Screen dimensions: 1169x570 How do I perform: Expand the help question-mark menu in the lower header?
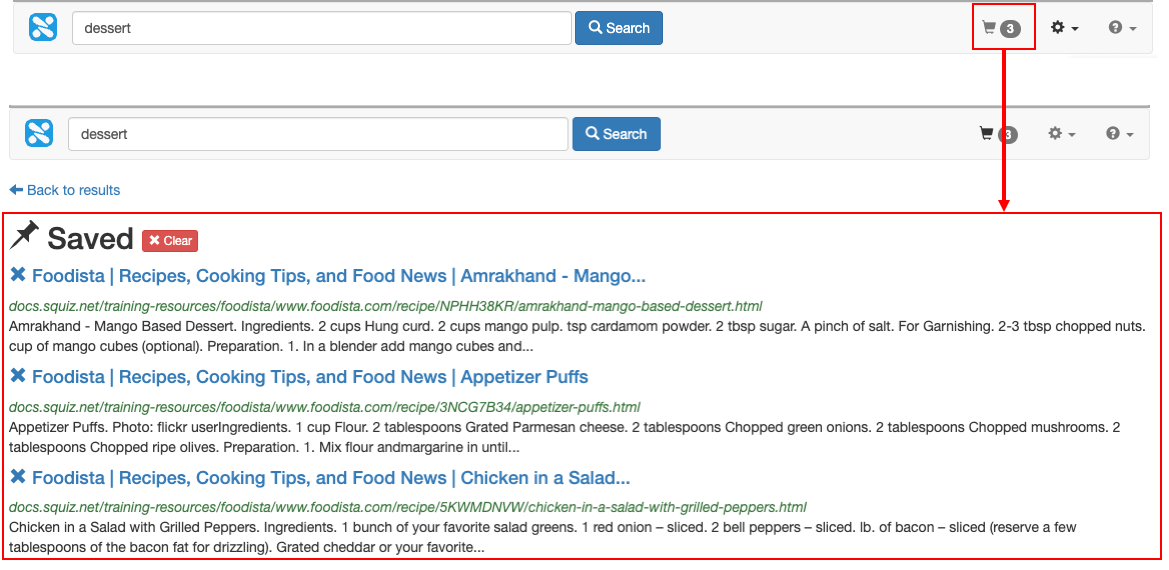tap(1119, 134)
